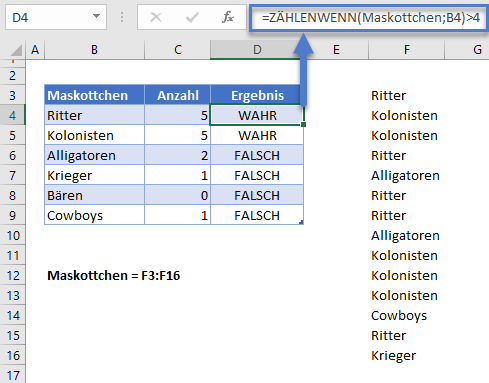Select row 3 header
Viewport: 489px width, 383px height.
click(13, 95)
